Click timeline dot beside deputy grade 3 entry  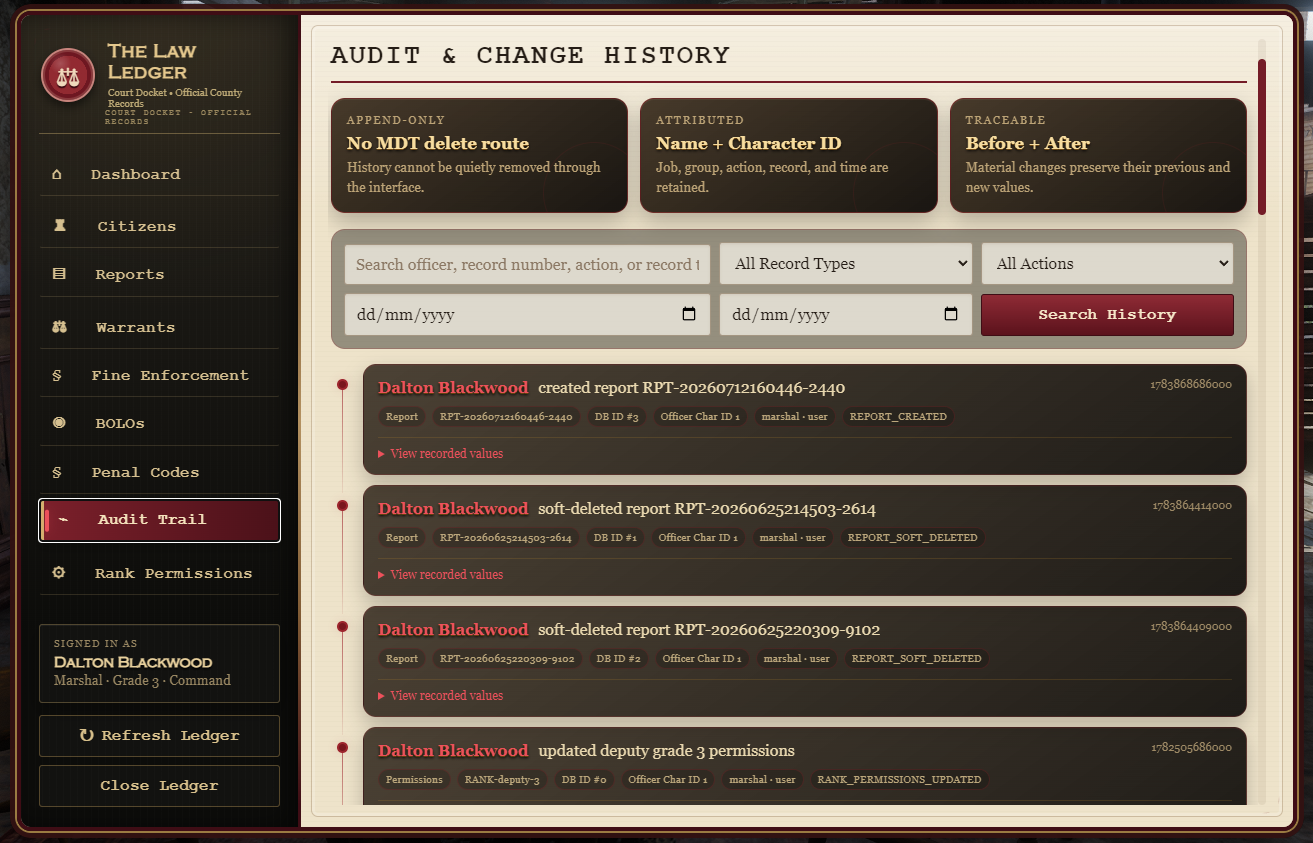pos(342,747)
